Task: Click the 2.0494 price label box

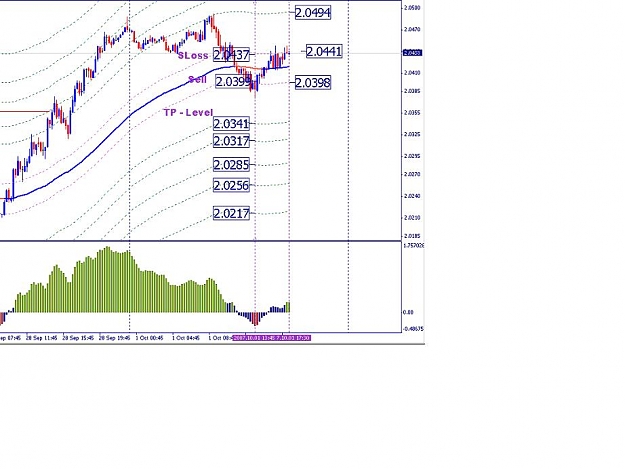Action: pyautogui.click(x=313, y=13)
